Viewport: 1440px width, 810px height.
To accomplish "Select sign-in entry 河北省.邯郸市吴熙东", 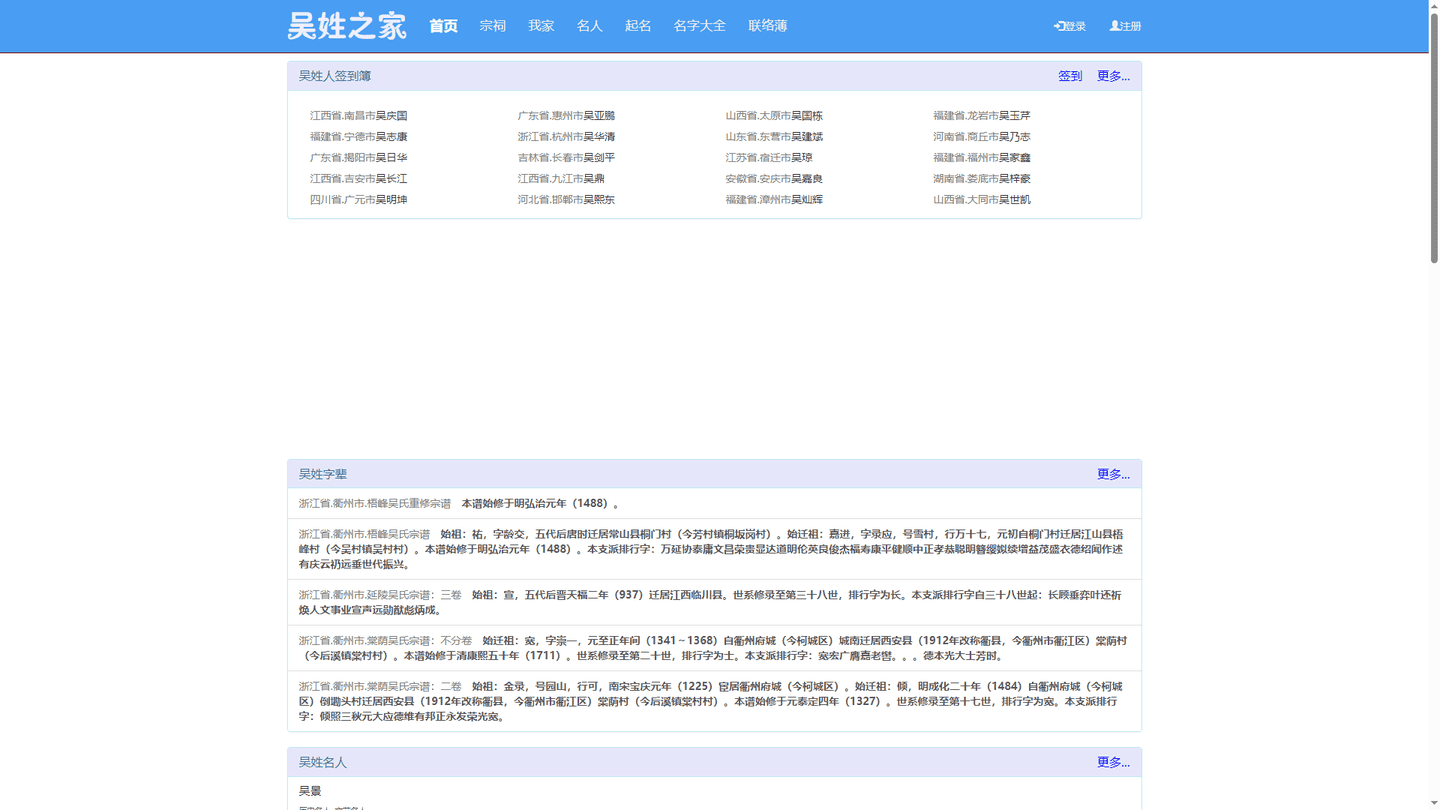I will (x=567, y=200).
